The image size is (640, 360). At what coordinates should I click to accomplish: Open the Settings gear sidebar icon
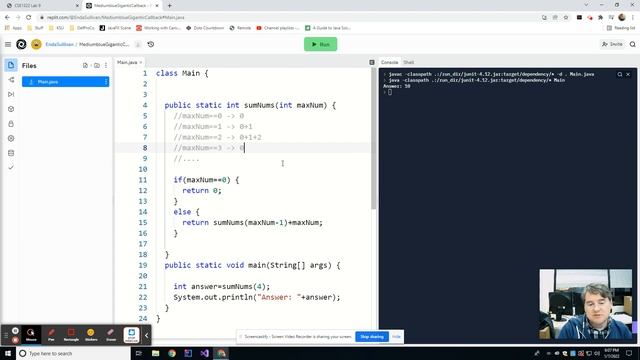pyautogui.click(x=11, y=138)
